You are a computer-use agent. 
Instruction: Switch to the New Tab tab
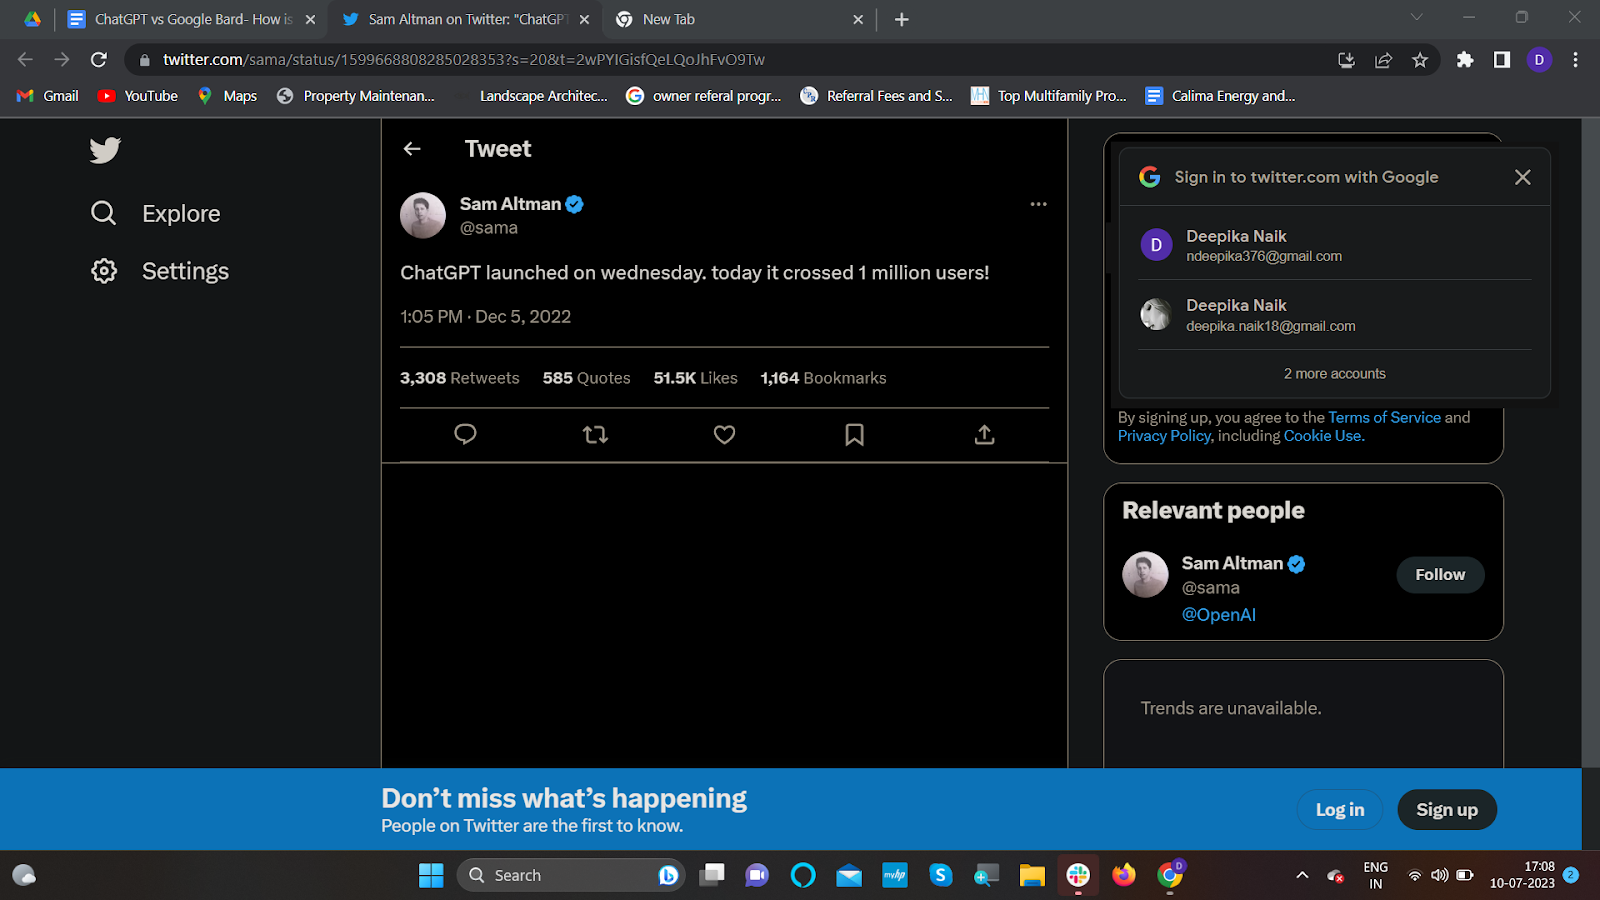[739, 19]
